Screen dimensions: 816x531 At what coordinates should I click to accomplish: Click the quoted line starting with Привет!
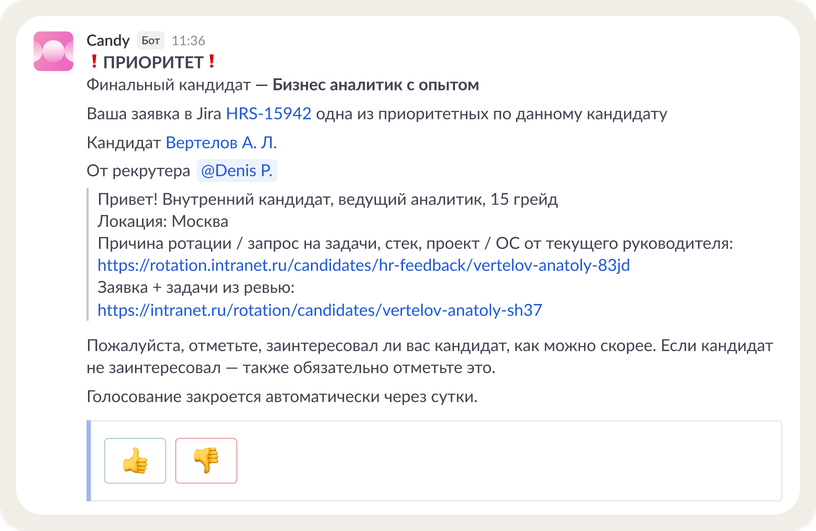328,198
